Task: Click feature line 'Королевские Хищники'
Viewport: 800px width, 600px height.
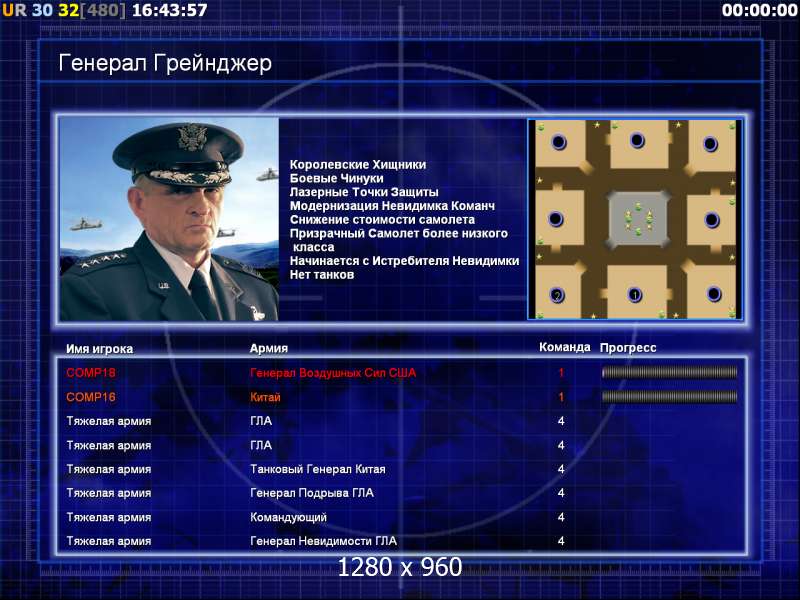Action: tap(358, 164)
